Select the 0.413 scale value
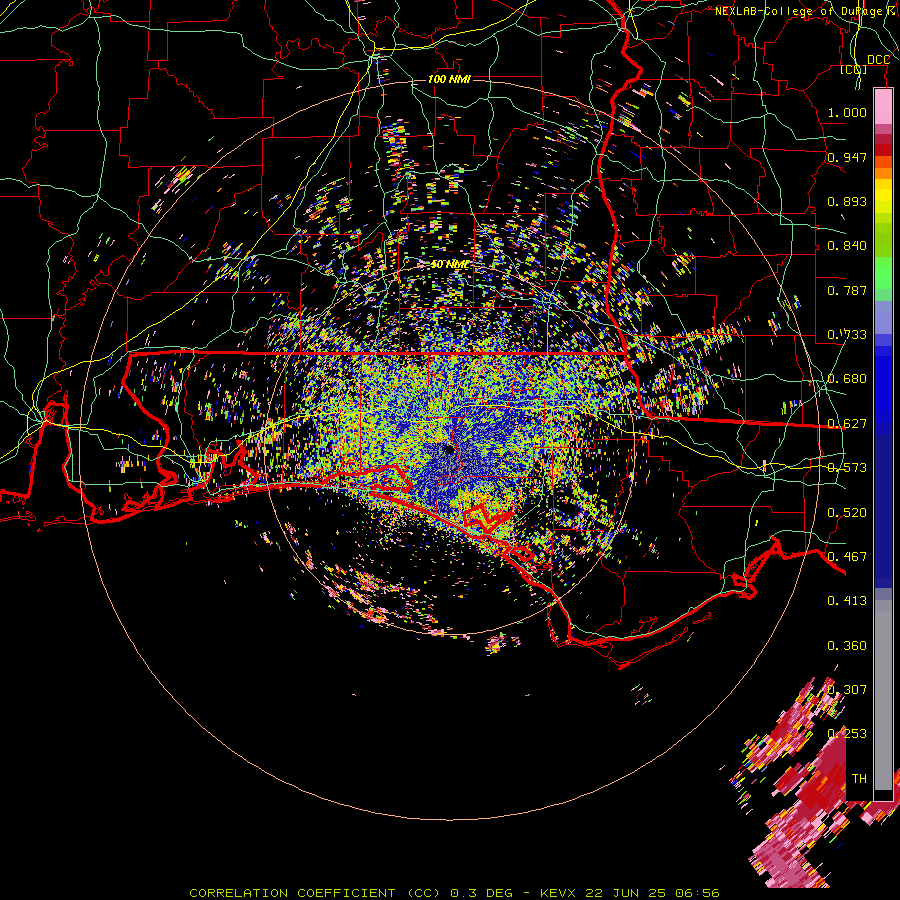 coord(847,600)
